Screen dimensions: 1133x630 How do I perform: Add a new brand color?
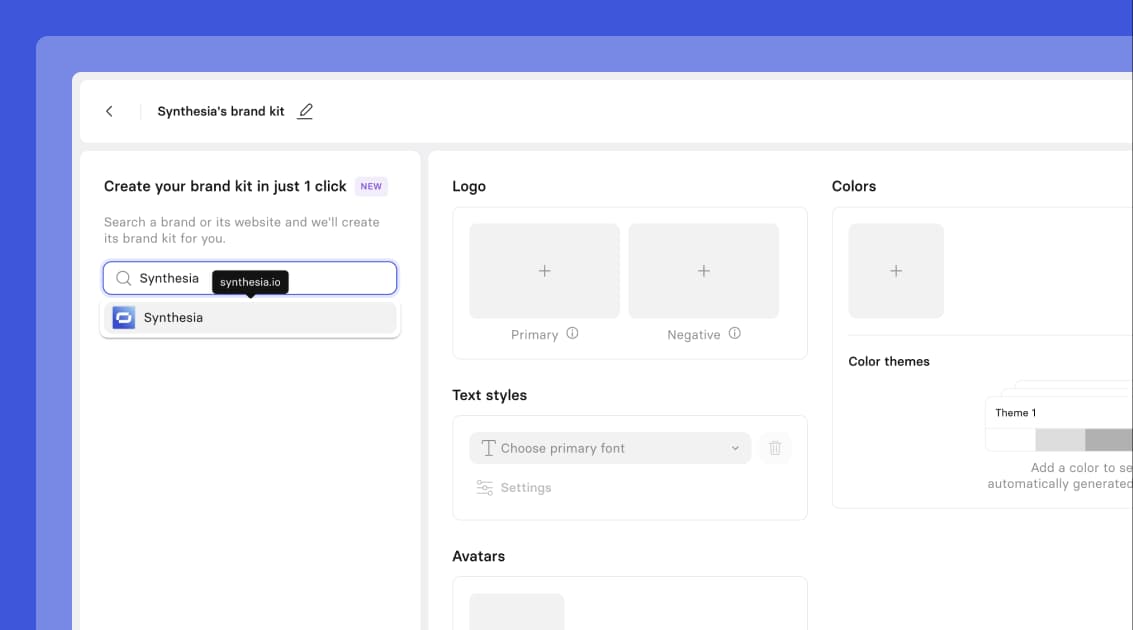(x=896, y=271)
